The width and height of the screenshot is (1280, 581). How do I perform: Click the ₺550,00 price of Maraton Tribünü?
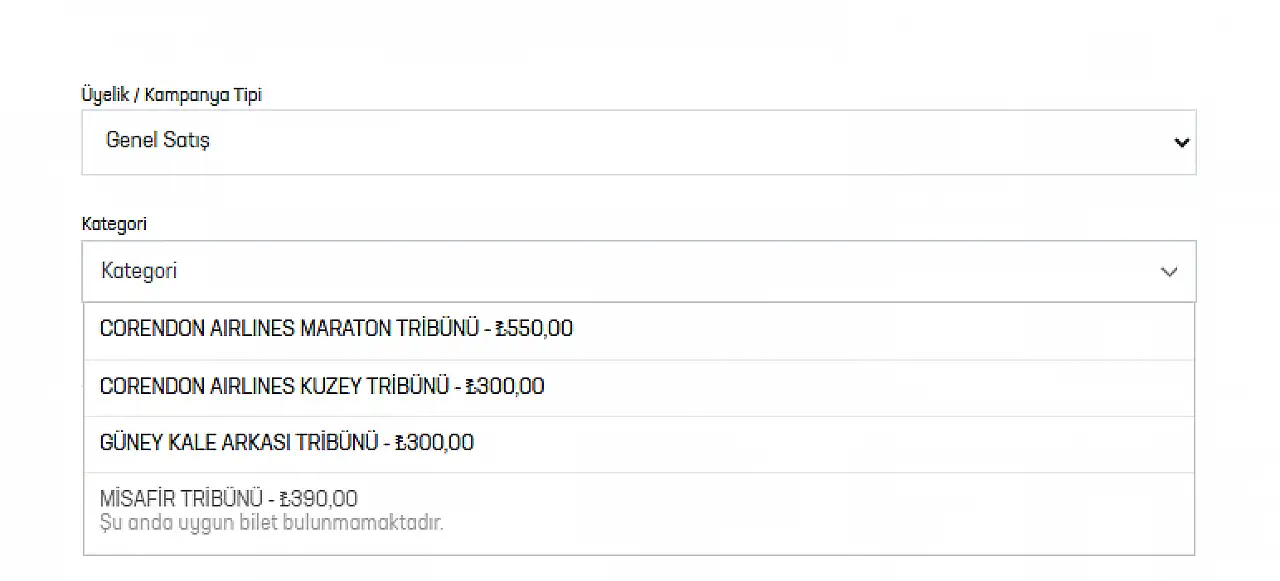(535, 329)
